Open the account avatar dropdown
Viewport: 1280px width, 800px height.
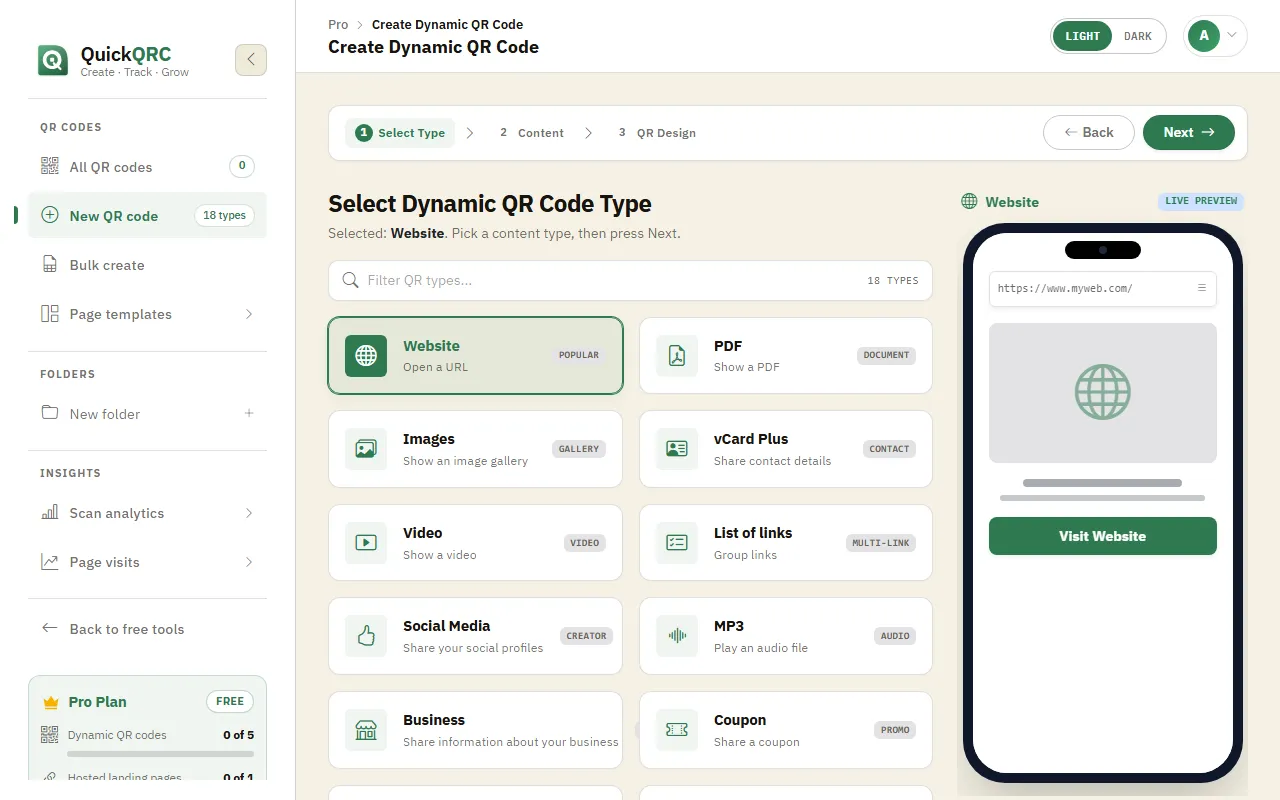(x=1215, y=36)
